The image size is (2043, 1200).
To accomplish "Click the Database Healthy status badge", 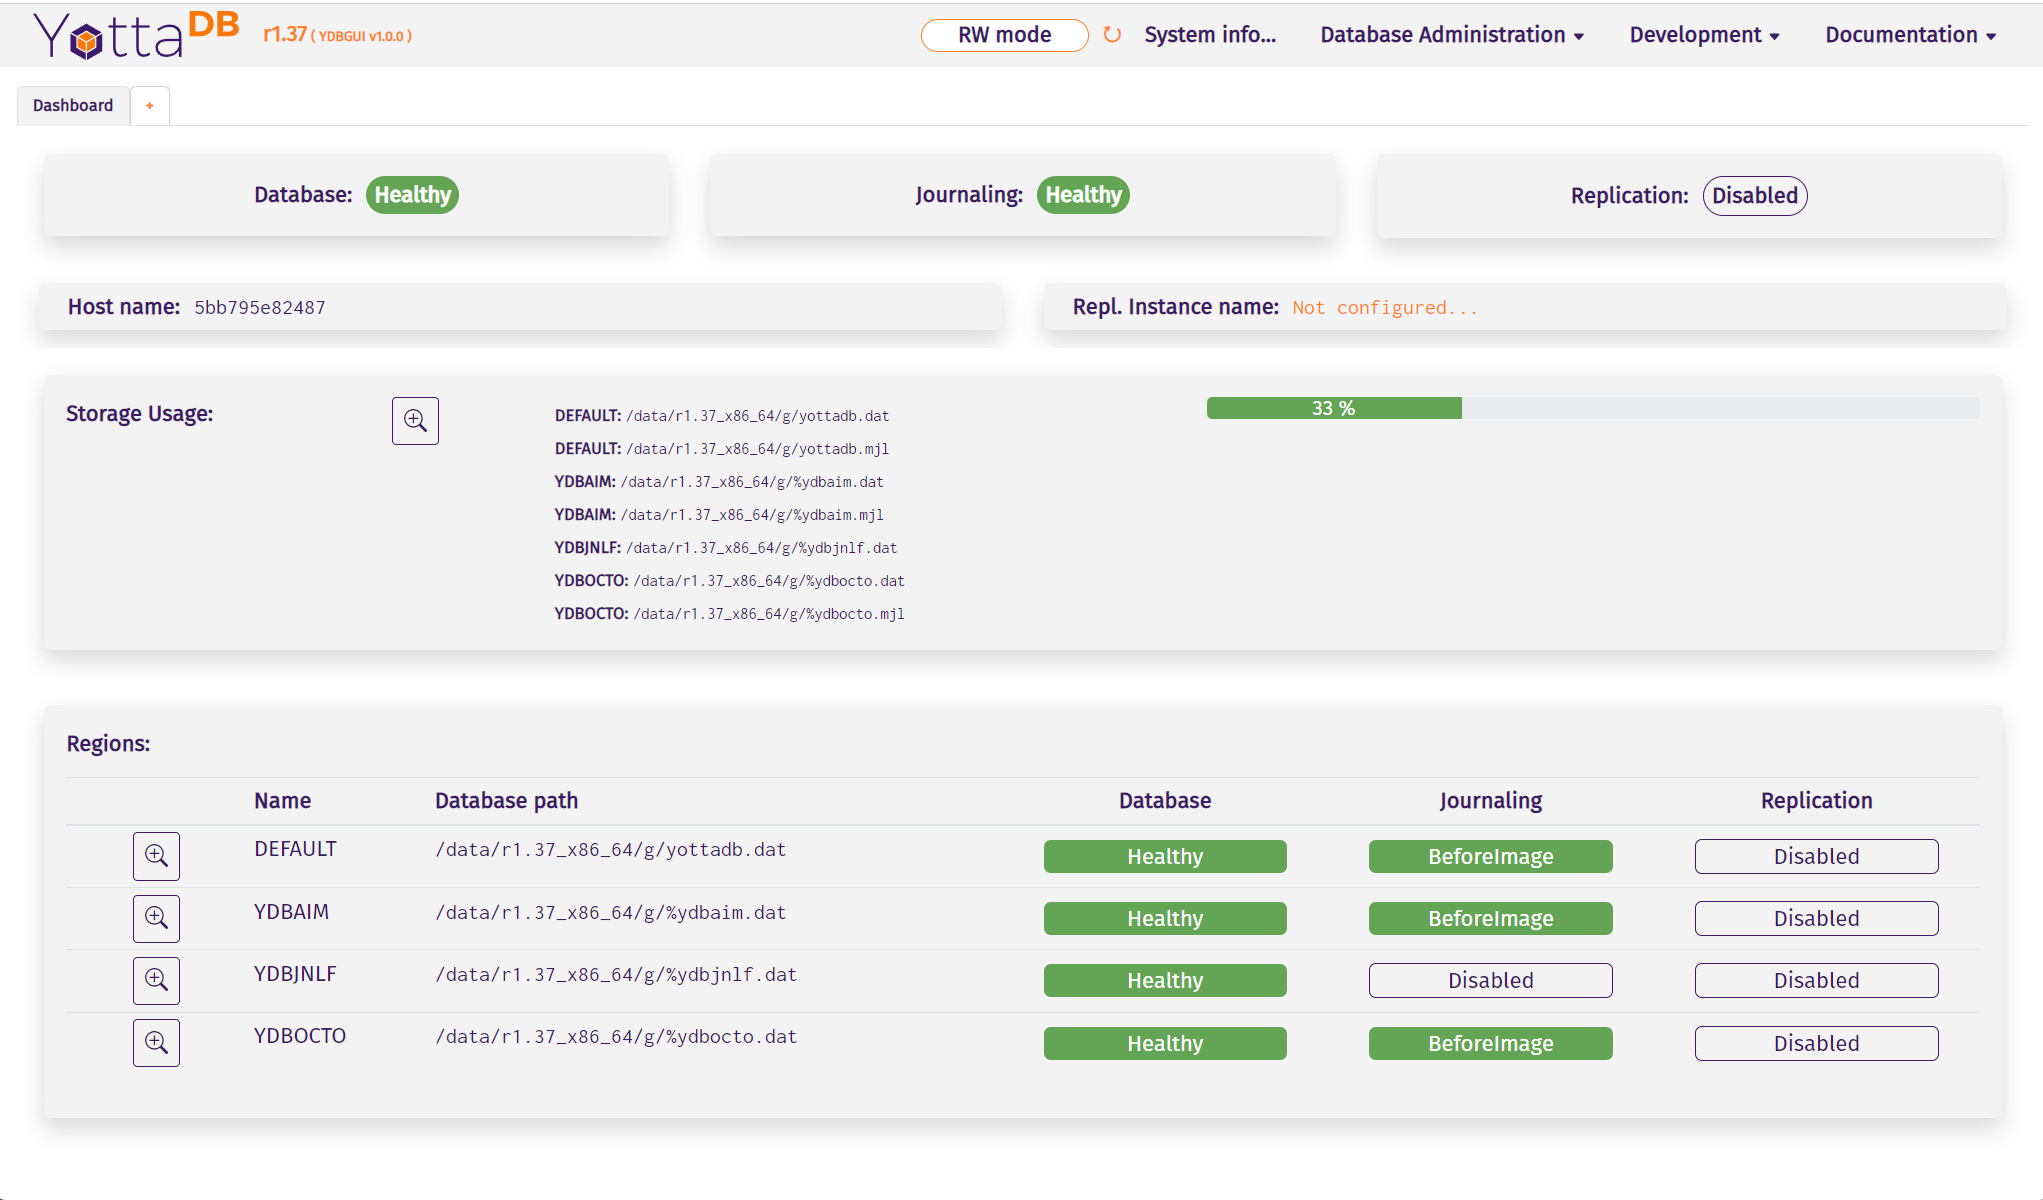I will (412, 195).
